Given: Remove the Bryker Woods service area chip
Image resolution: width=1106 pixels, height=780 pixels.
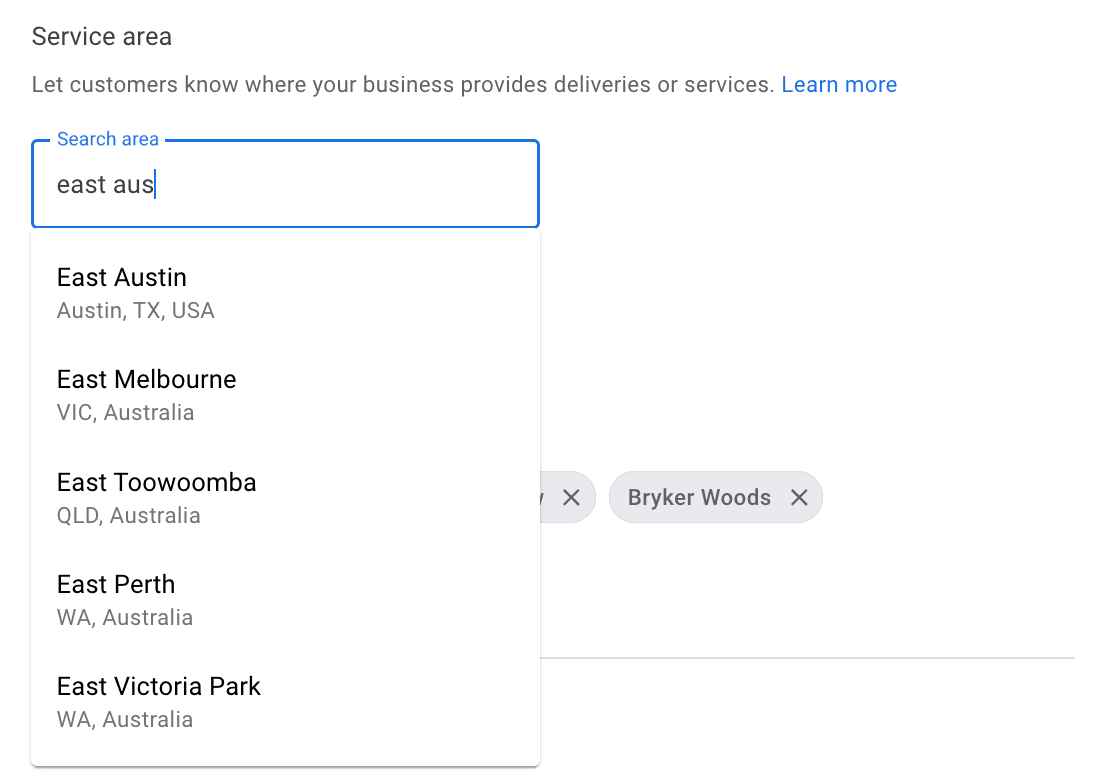Looking at the screenshot, I should coord(799,498).
